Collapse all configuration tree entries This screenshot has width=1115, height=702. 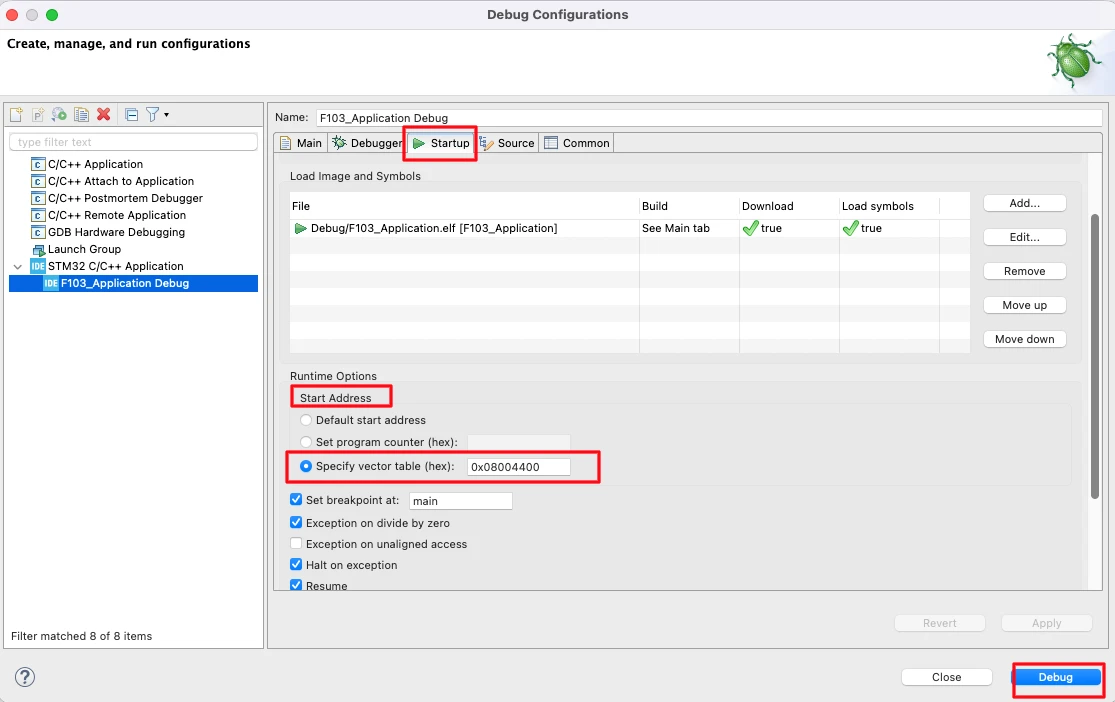coord(130,114)
